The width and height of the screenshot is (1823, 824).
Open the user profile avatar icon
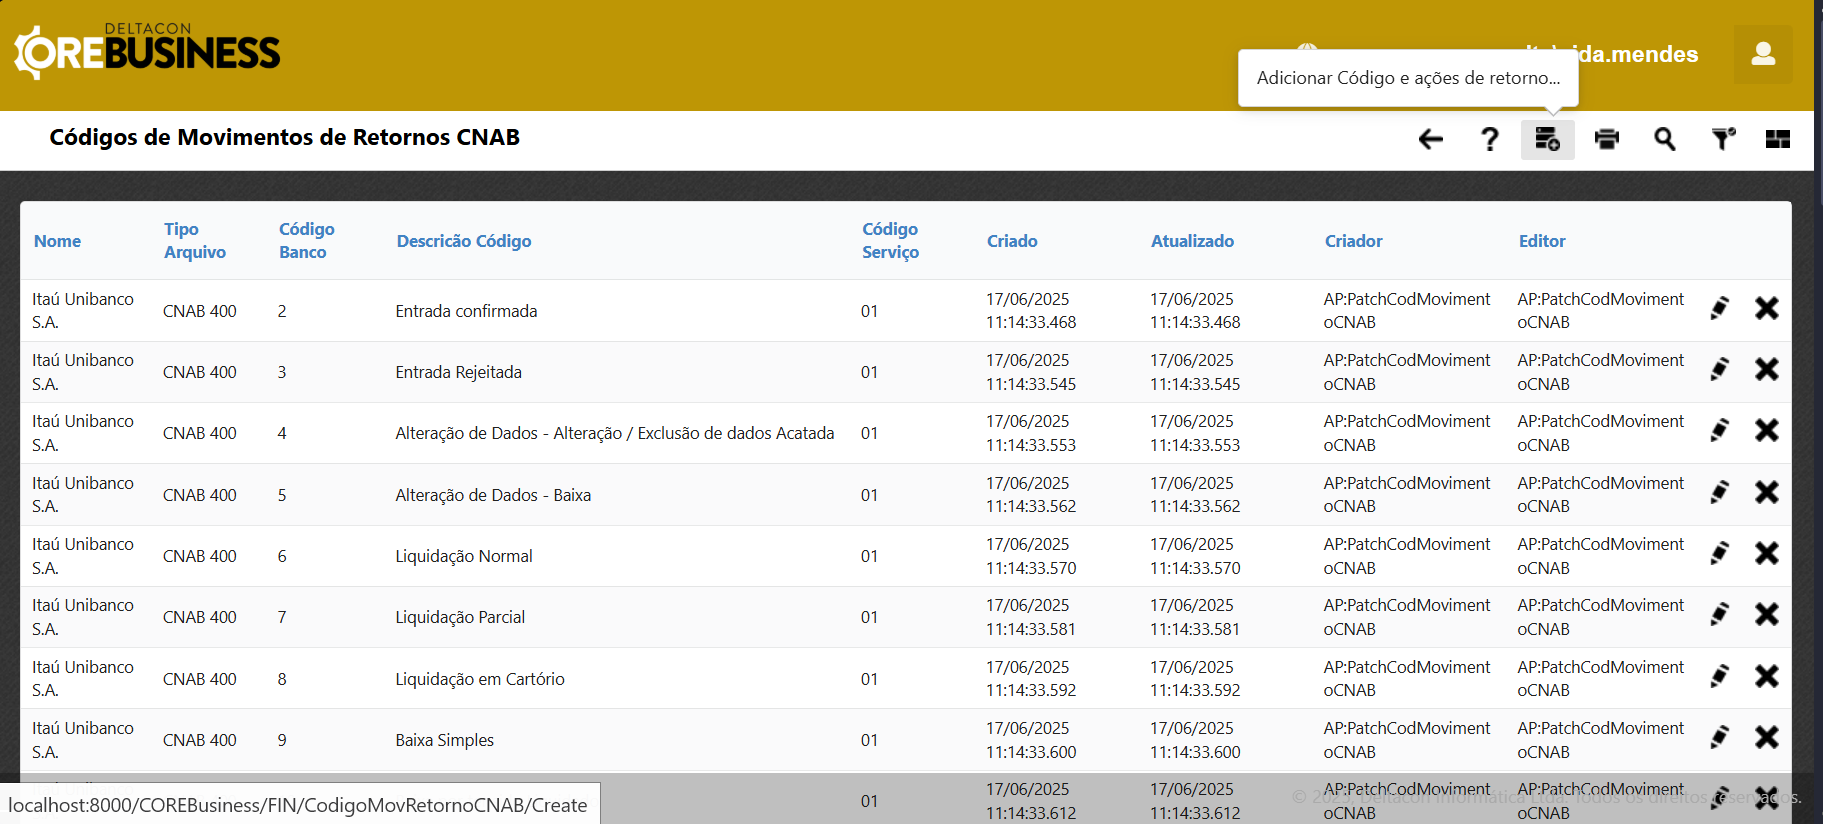(1763, 54)
